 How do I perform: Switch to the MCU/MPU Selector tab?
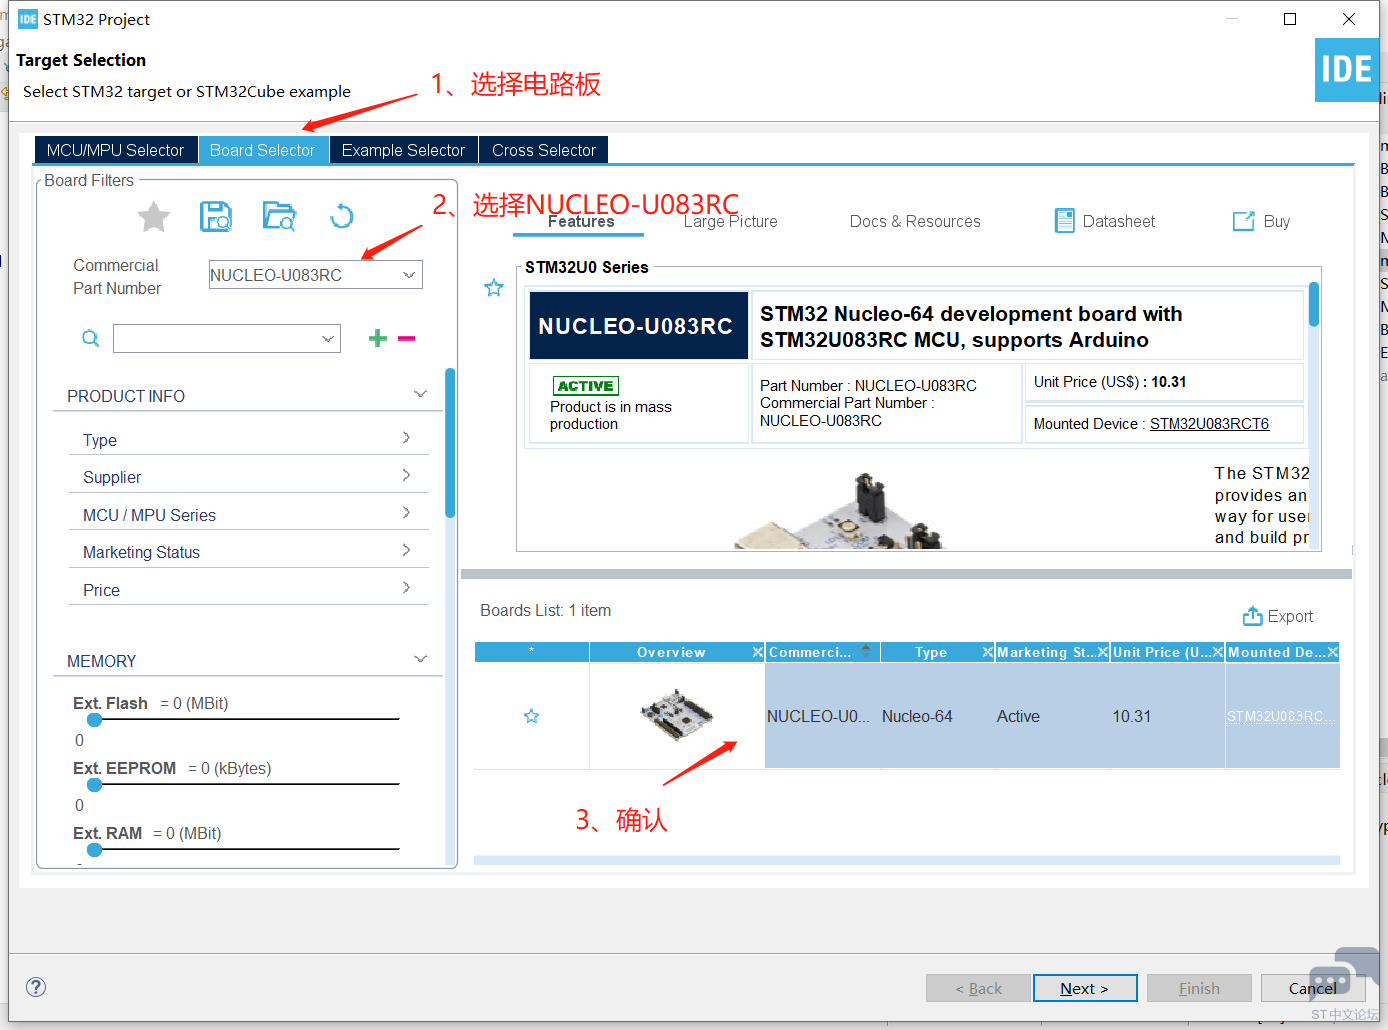[116, 150]
